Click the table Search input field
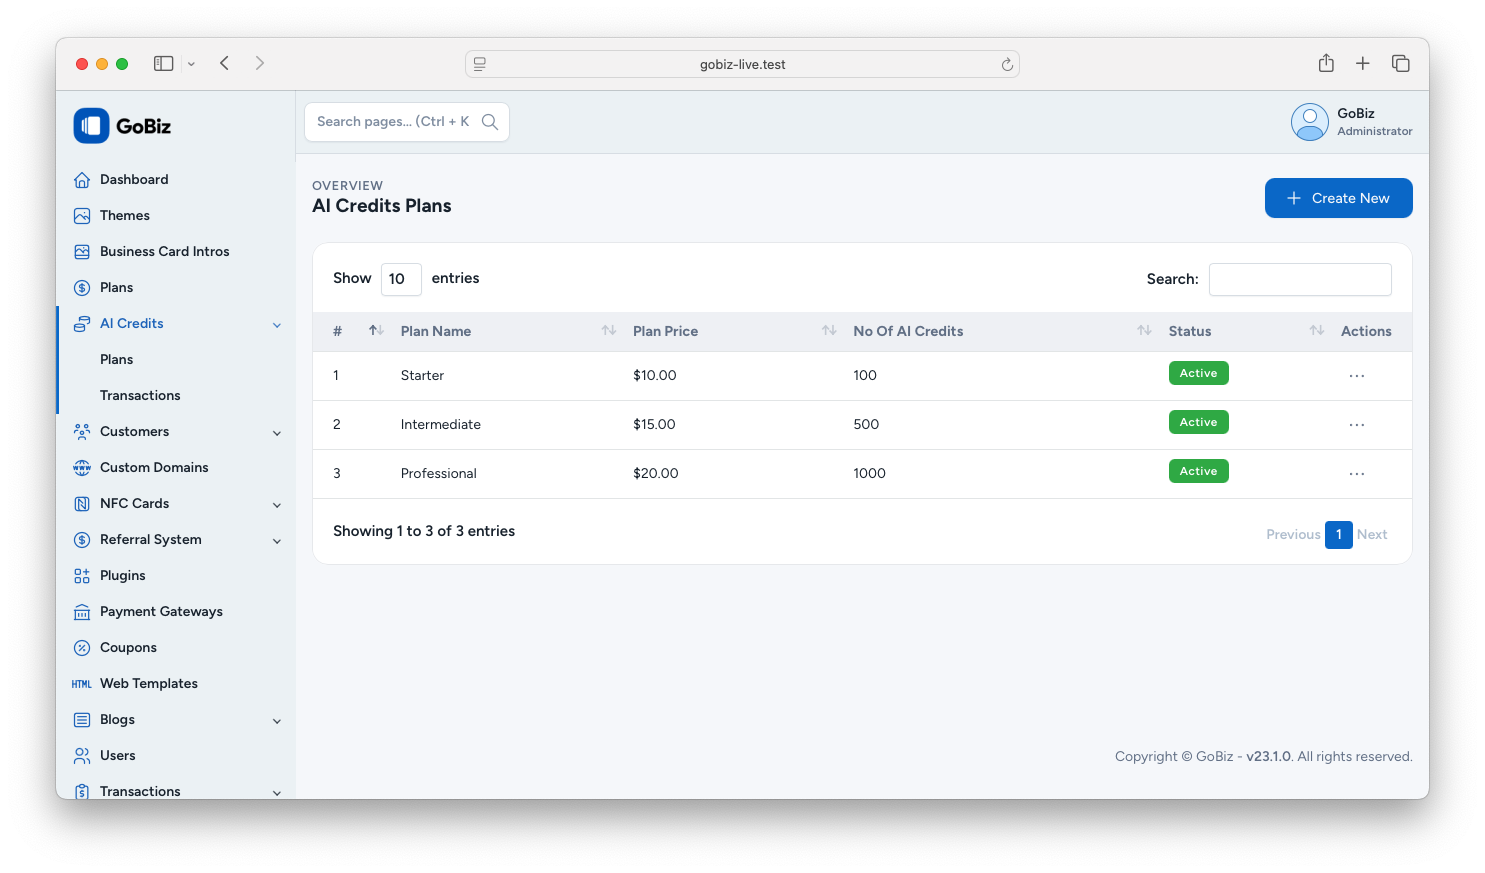1485x873 pixels. 1300,280
